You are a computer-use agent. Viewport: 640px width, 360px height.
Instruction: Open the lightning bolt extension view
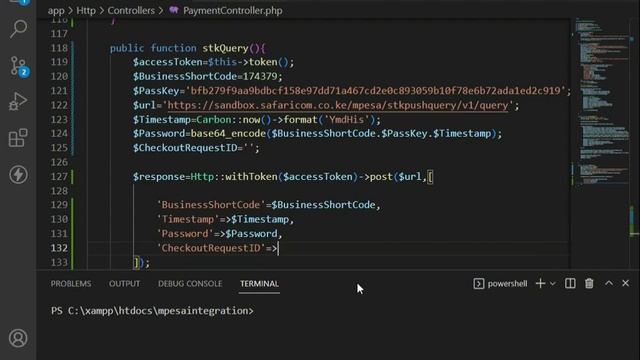tap(18, 175)
